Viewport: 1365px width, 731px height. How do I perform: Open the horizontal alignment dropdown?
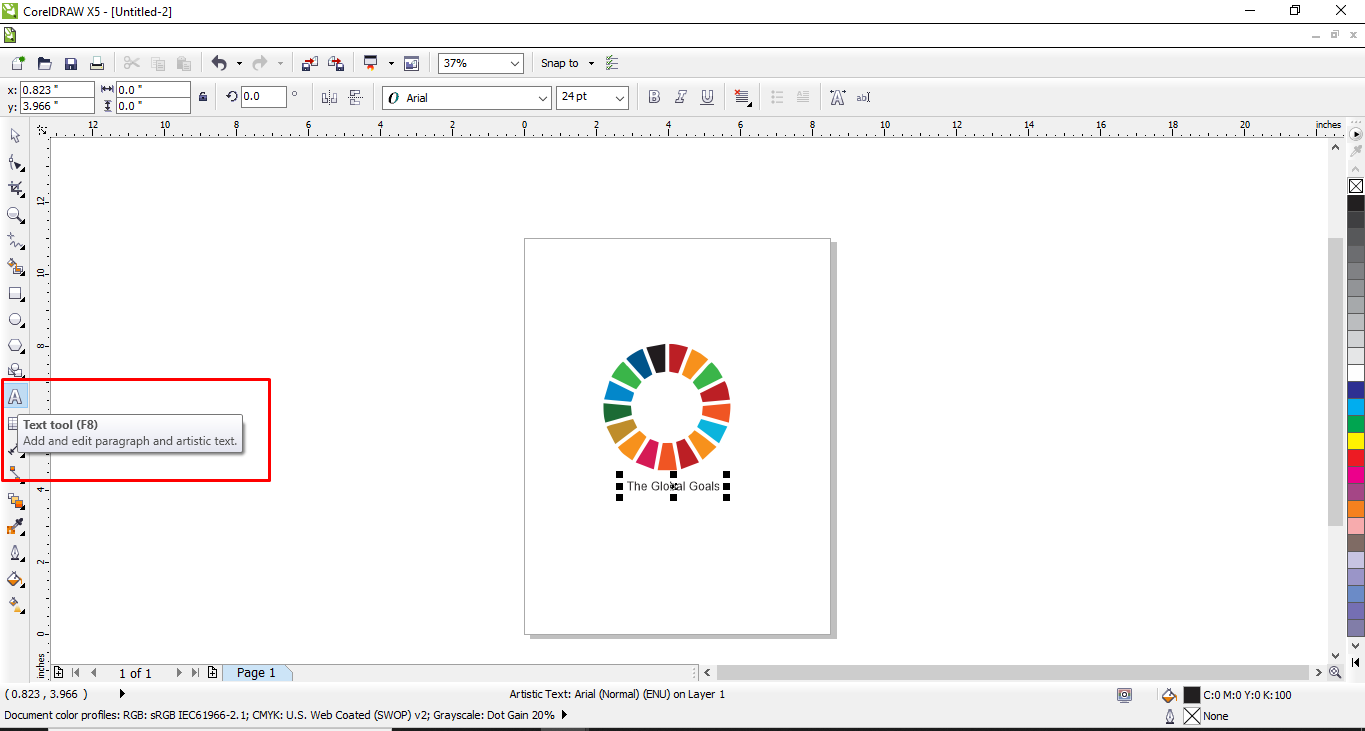point(742,97)
